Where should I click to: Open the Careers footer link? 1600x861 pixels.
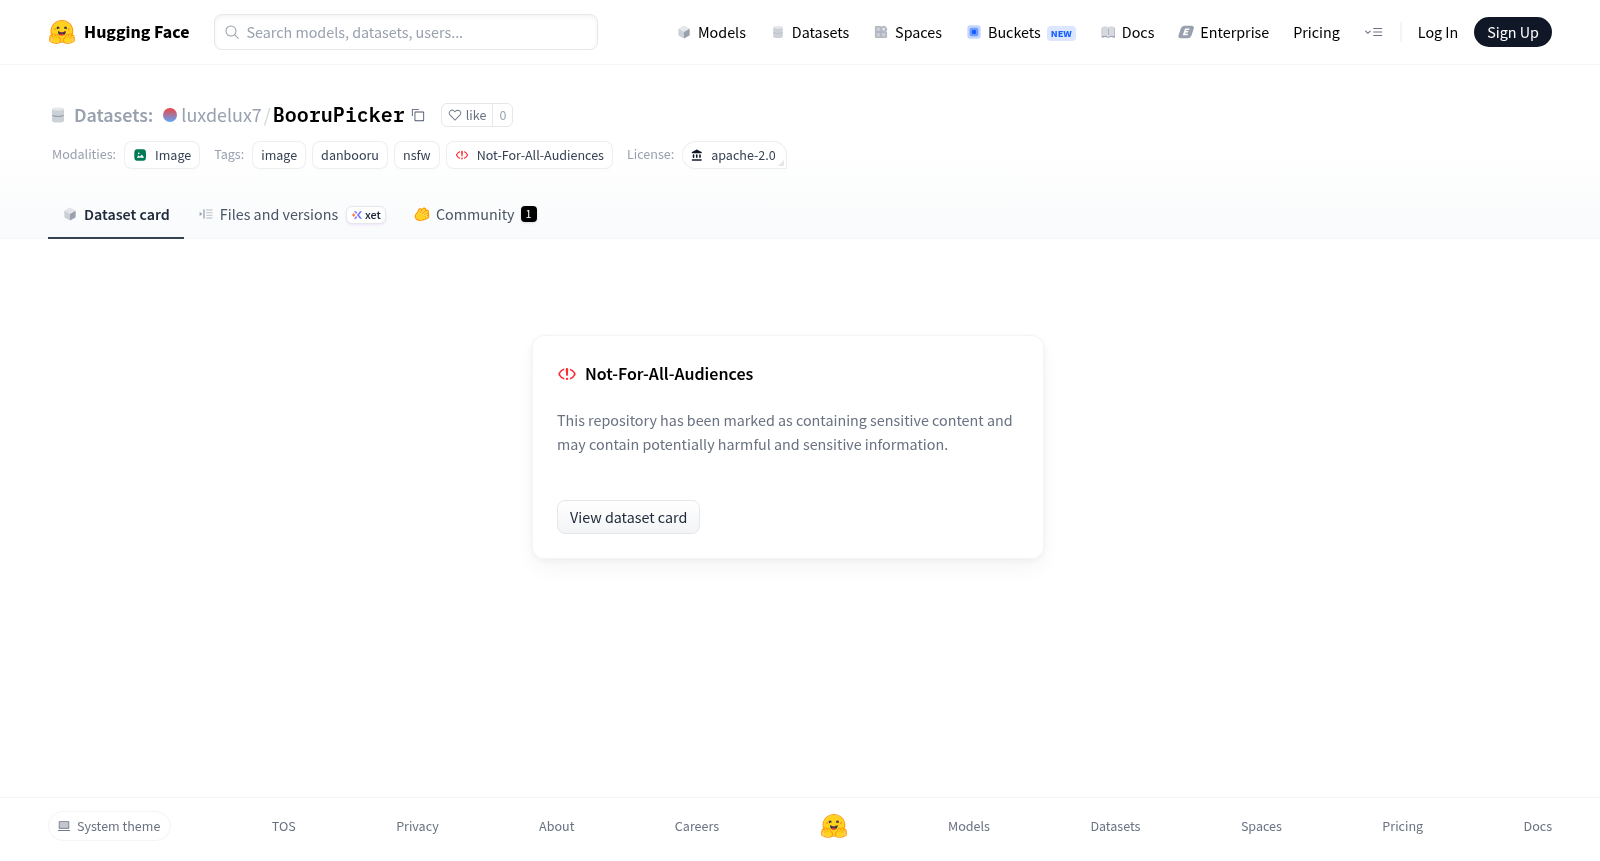pyautogui.click(x=697, y=826)
